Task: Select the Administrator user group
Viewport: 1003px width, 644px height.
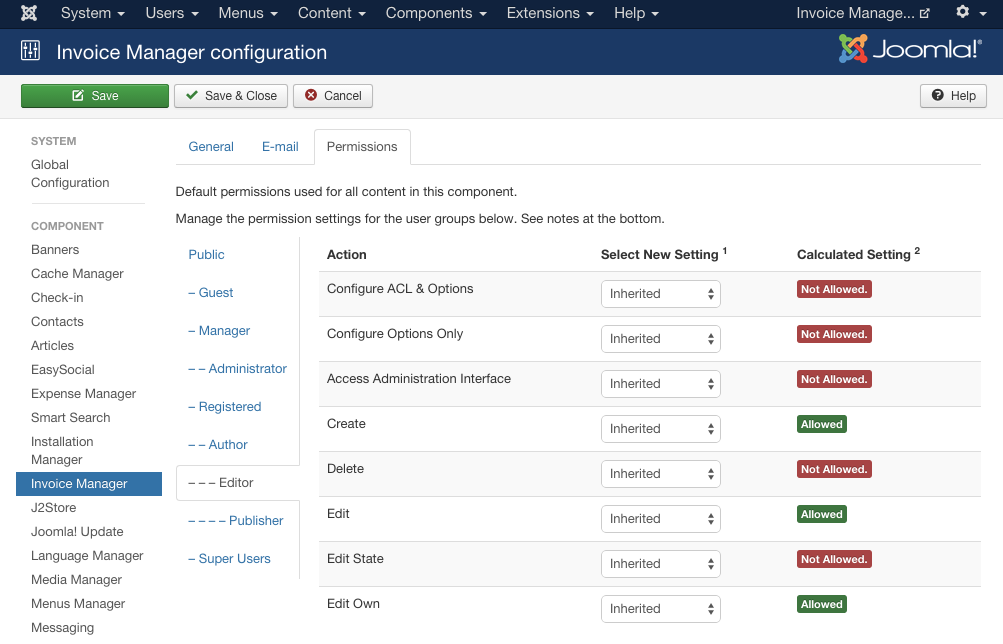Action: pyautogui.click(x=237, y=368)
